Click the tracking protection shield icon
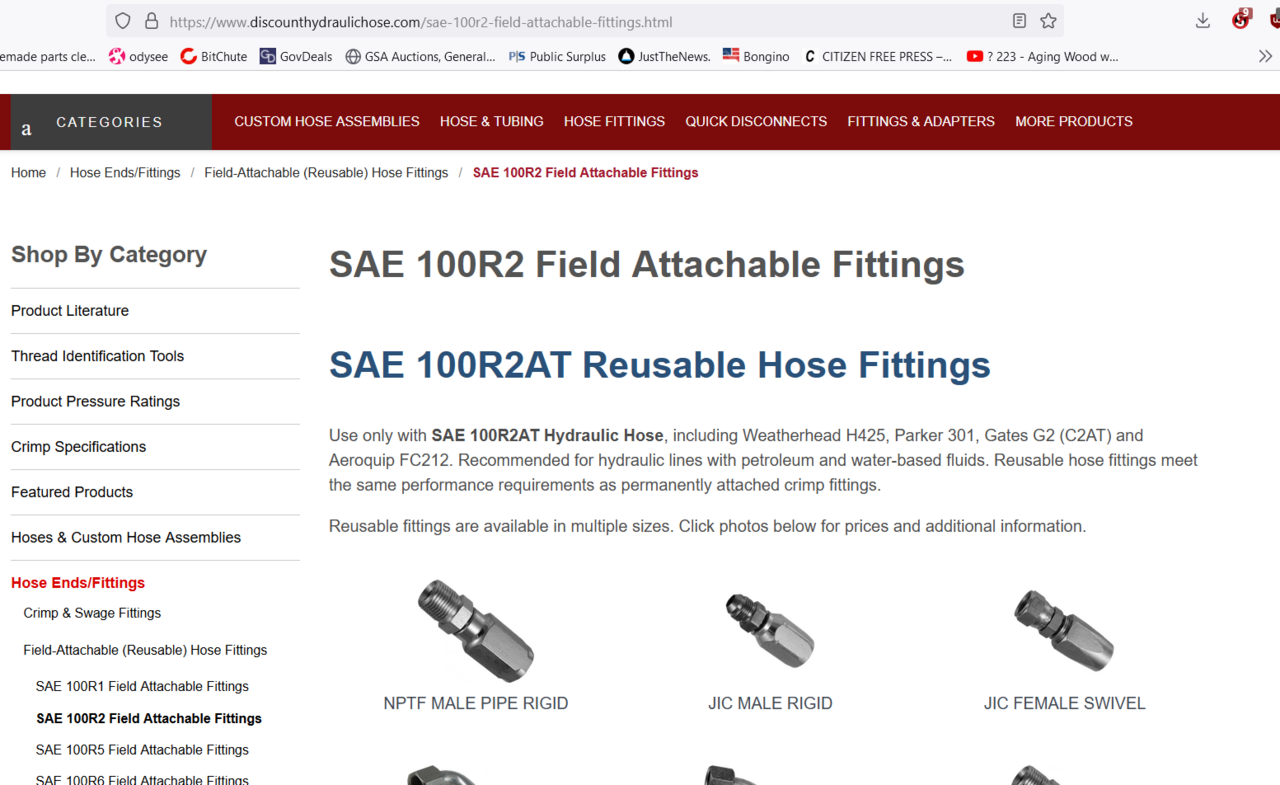This screenshot has height=785, width=1280. (x=123, y=21)
